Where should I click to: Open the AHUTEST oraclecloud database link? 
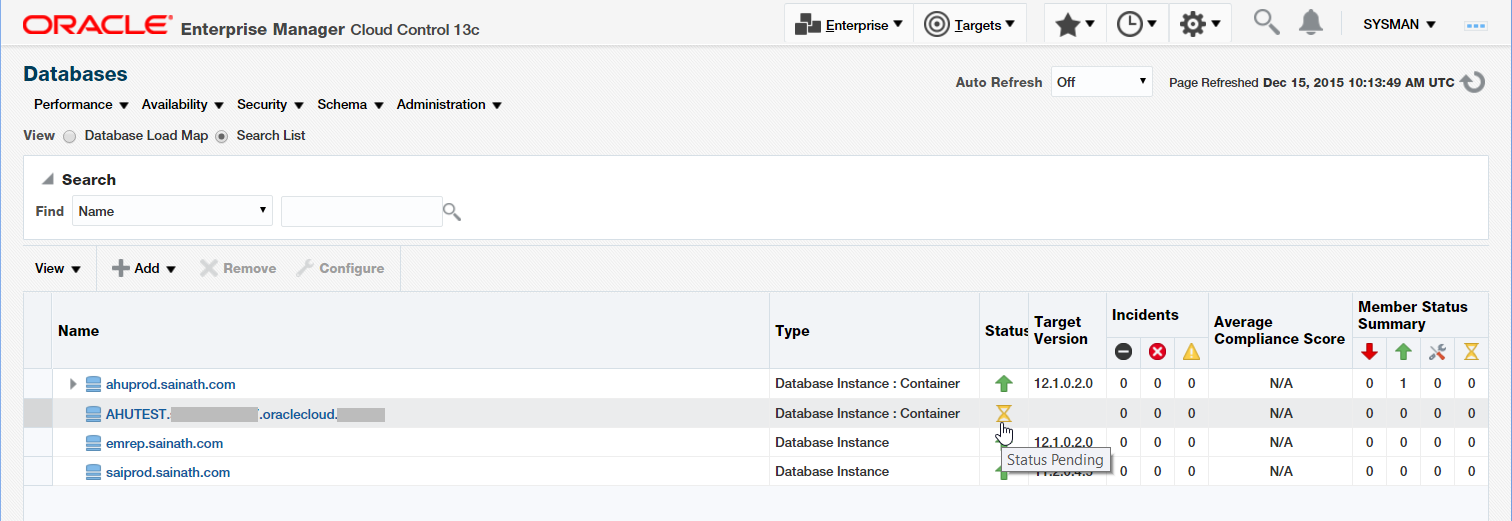click(x=245, y=414)
